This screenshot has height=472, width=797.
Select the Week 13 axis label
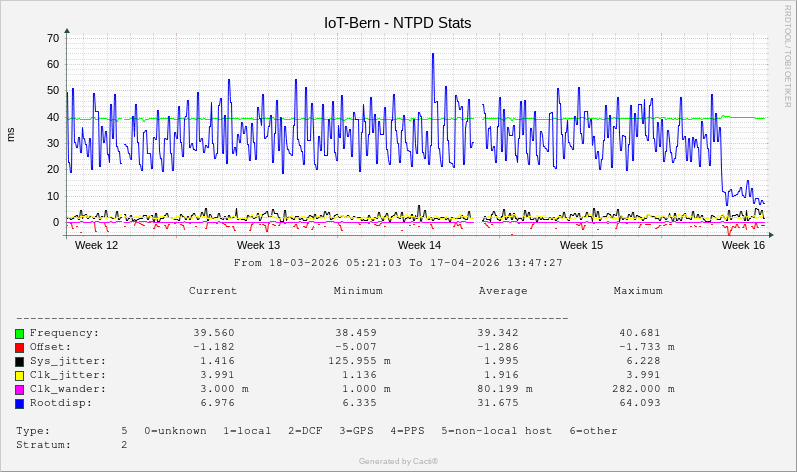[x=258, y=245]
